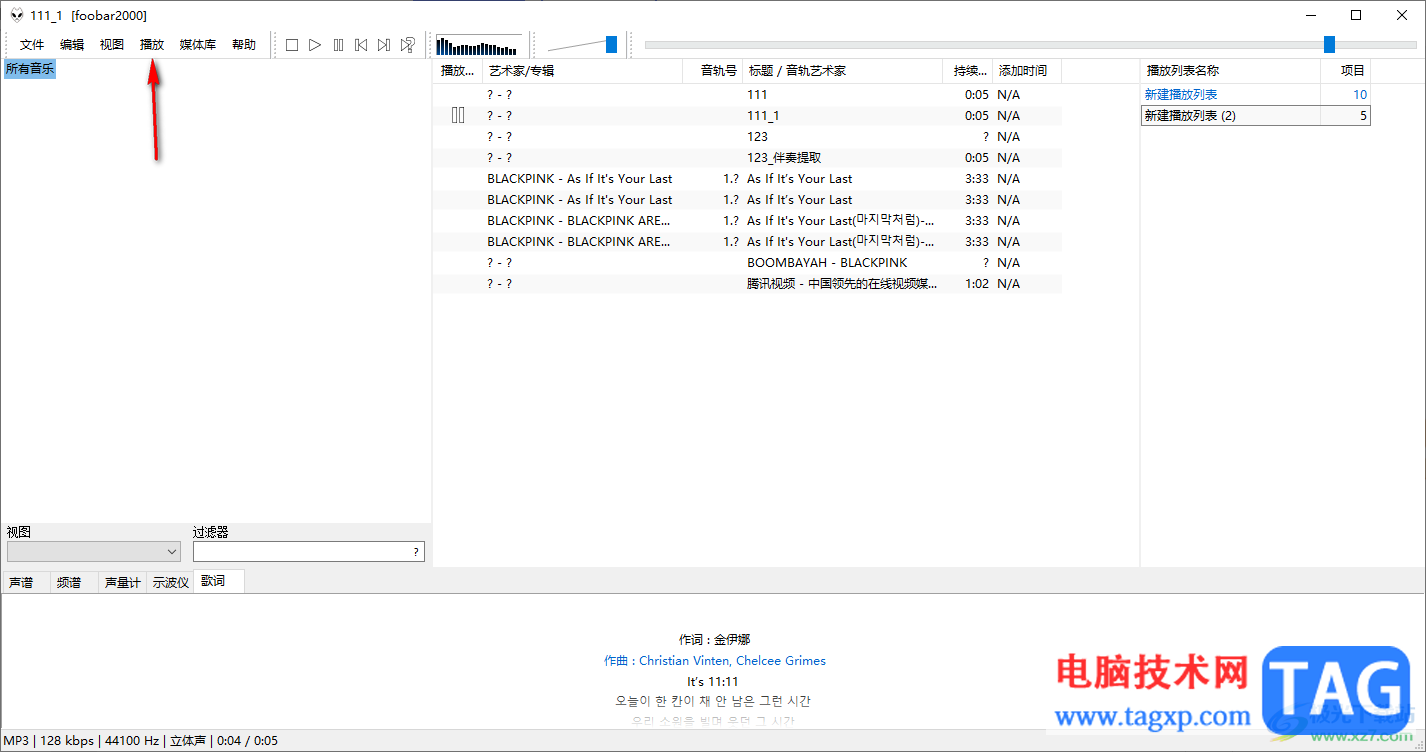Switch to the 声量计 tab
Image resolution: width=1426 pixels, height=752 pixels.
coord(122,582)
